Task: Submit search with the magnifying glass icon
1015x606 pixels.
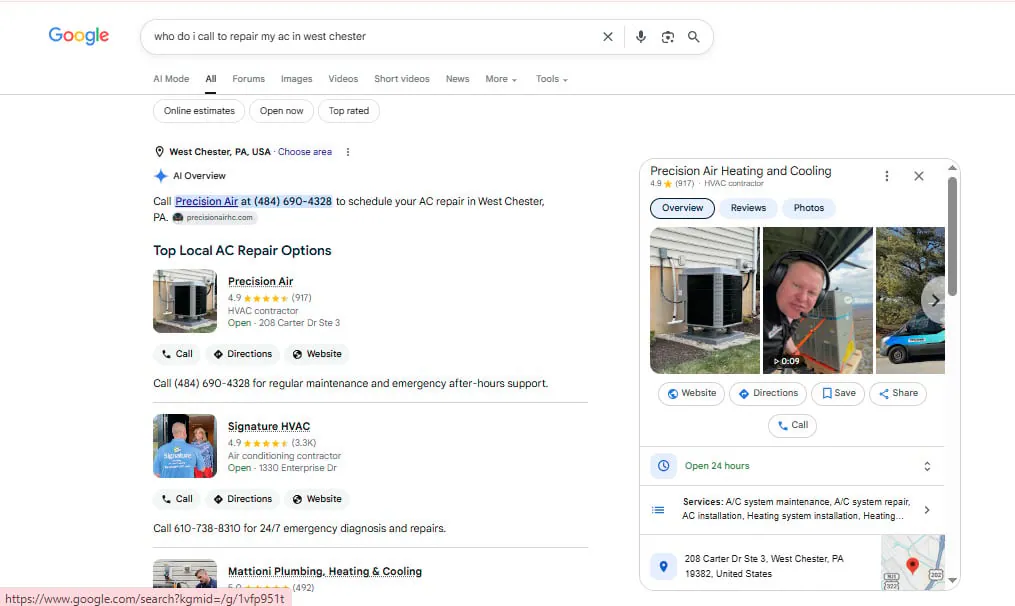Action: click(693, 37)
